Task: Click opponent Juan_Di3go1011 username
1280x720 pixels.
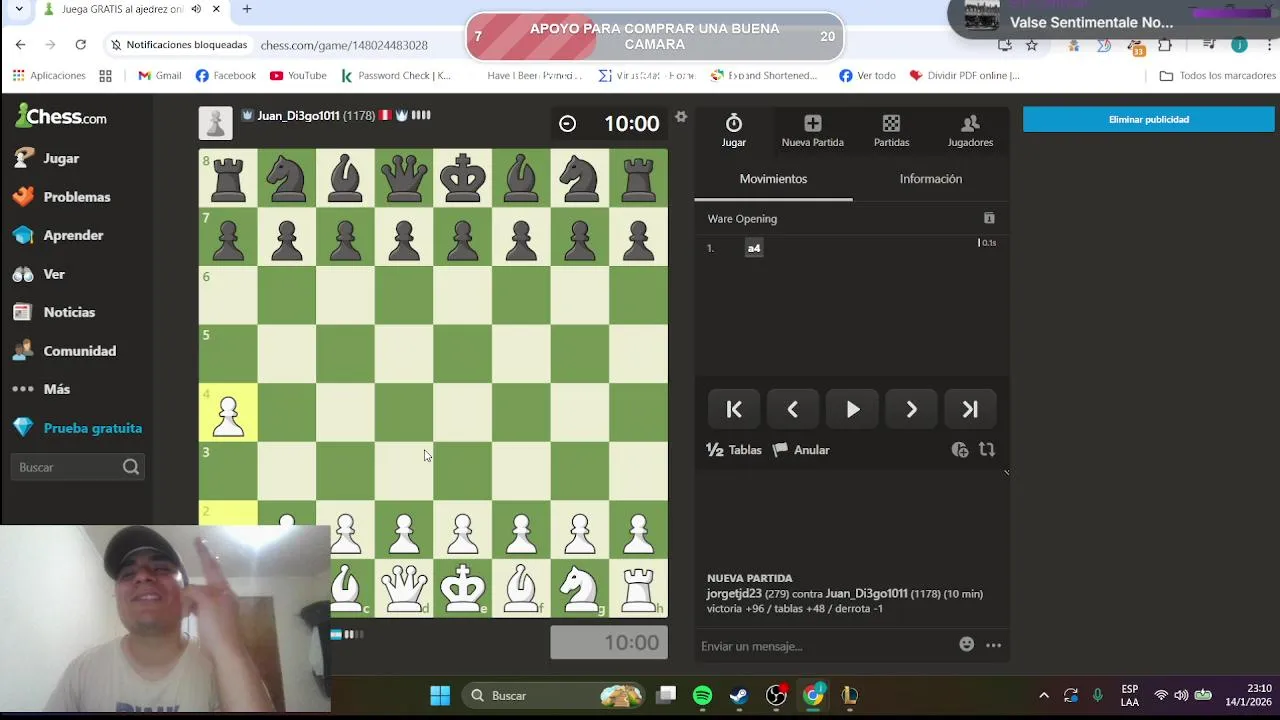Action: 298,116
